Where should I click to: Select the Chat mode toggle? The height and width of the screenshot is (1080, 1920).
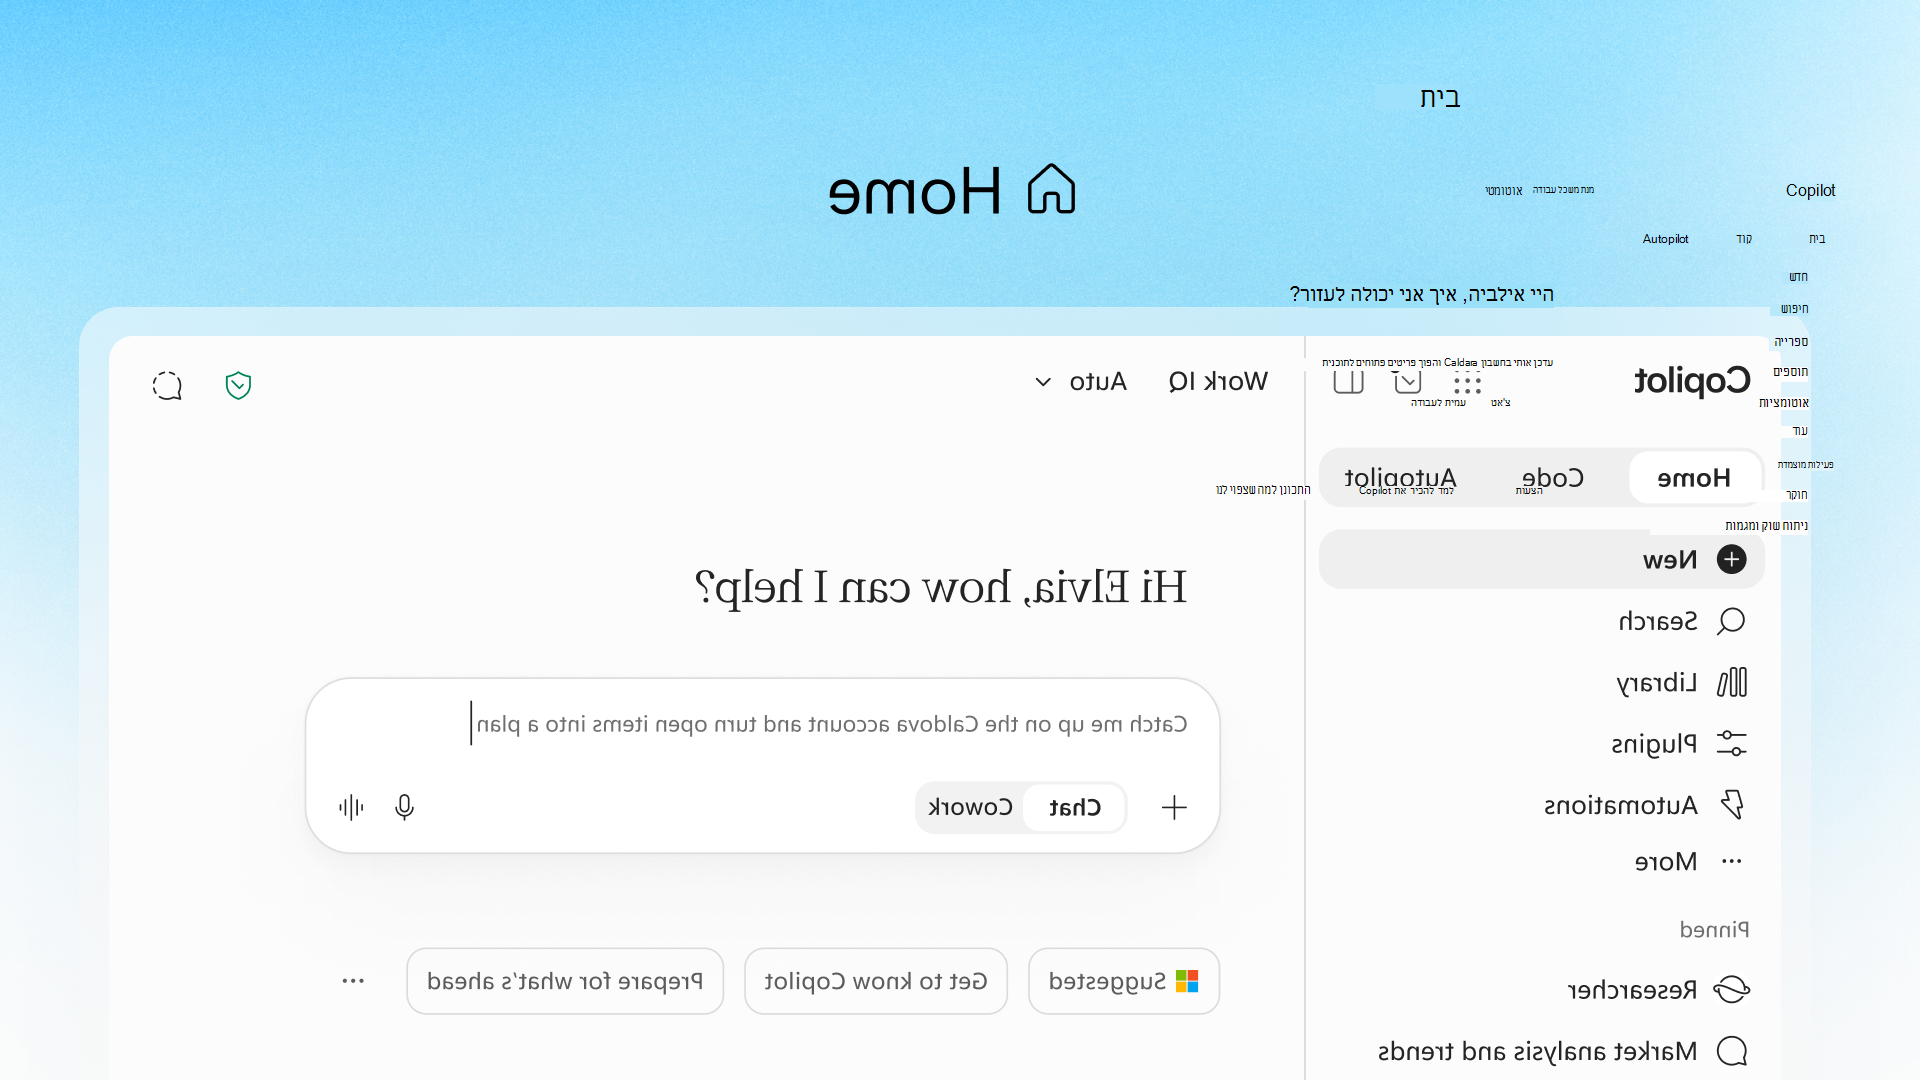pos(1075,807)
